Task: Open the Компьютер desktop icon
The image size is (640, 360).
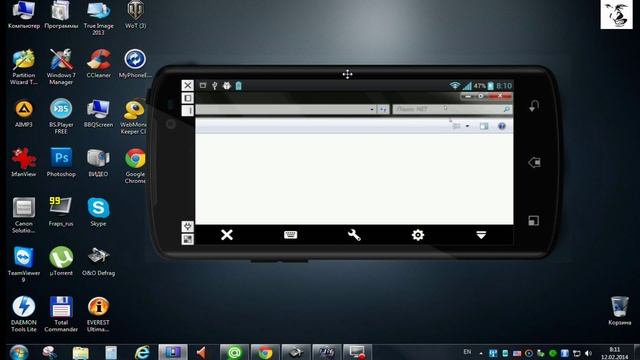Action: [24, 15]
